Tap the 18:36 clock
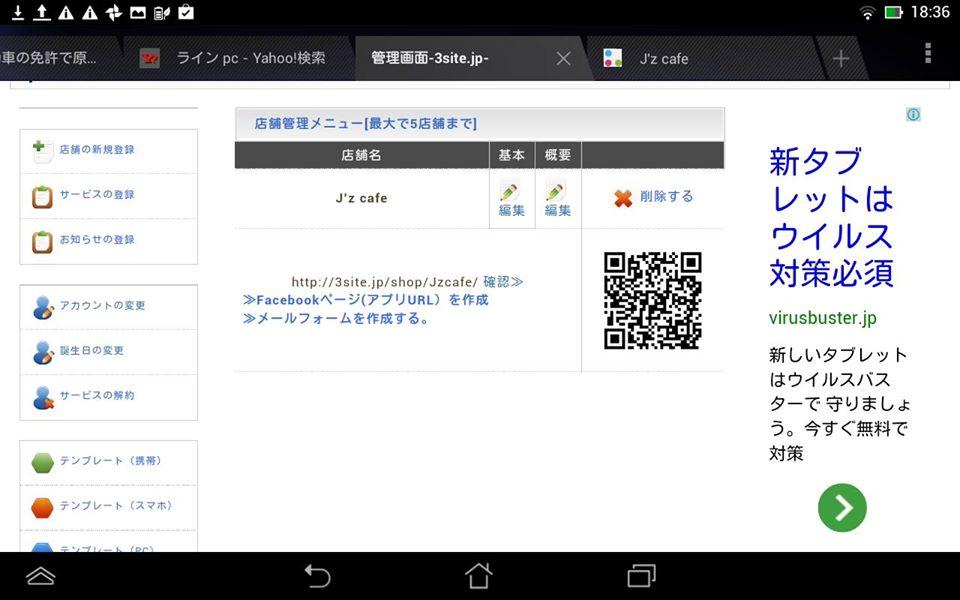Viewport: 960px width, 600px height. tap(930, 12)
